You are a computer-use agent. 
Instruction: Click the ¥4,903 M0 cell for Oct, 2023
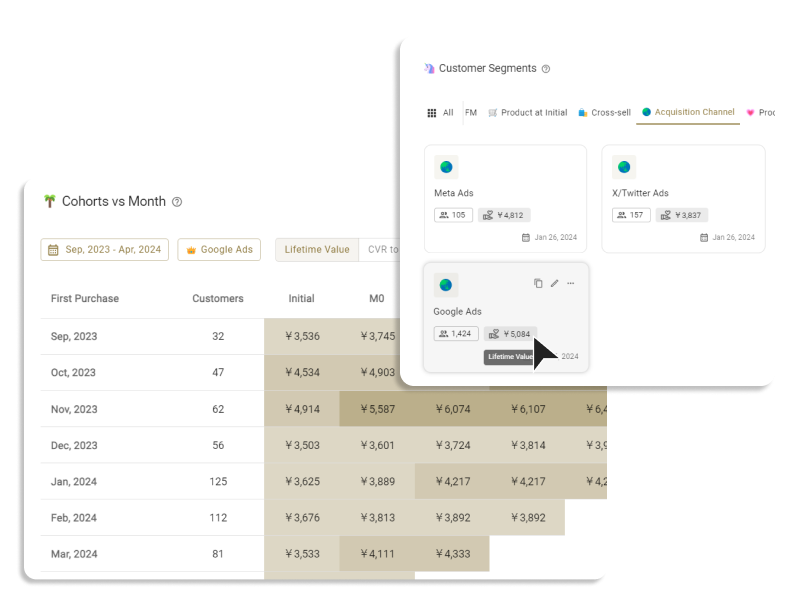point(378,372)
